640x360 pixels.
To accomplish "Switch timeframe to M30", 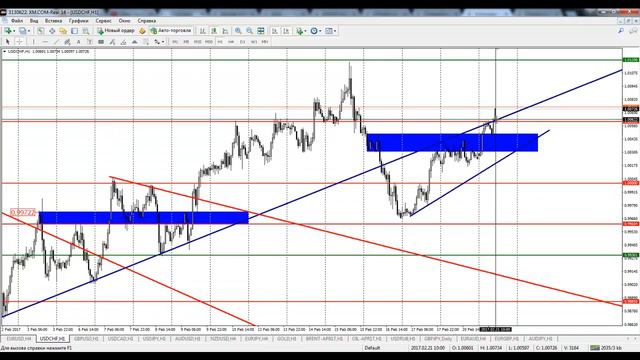I will (x=209, y=42).
